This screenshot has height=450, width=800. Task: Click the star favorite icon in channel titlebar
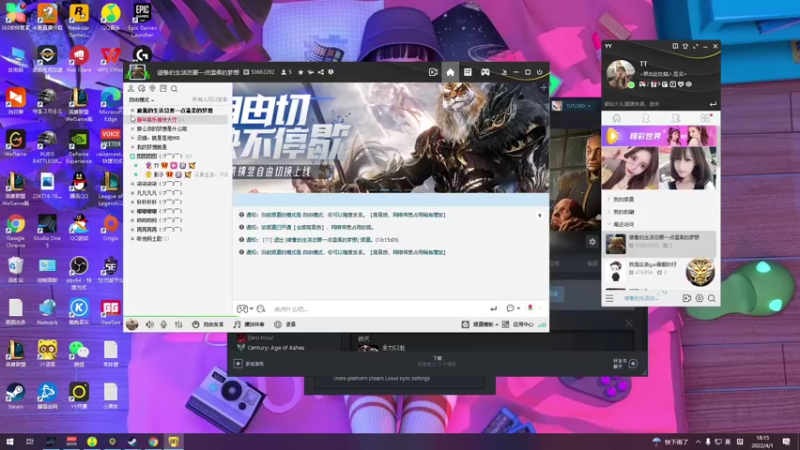tap(301, 72)
